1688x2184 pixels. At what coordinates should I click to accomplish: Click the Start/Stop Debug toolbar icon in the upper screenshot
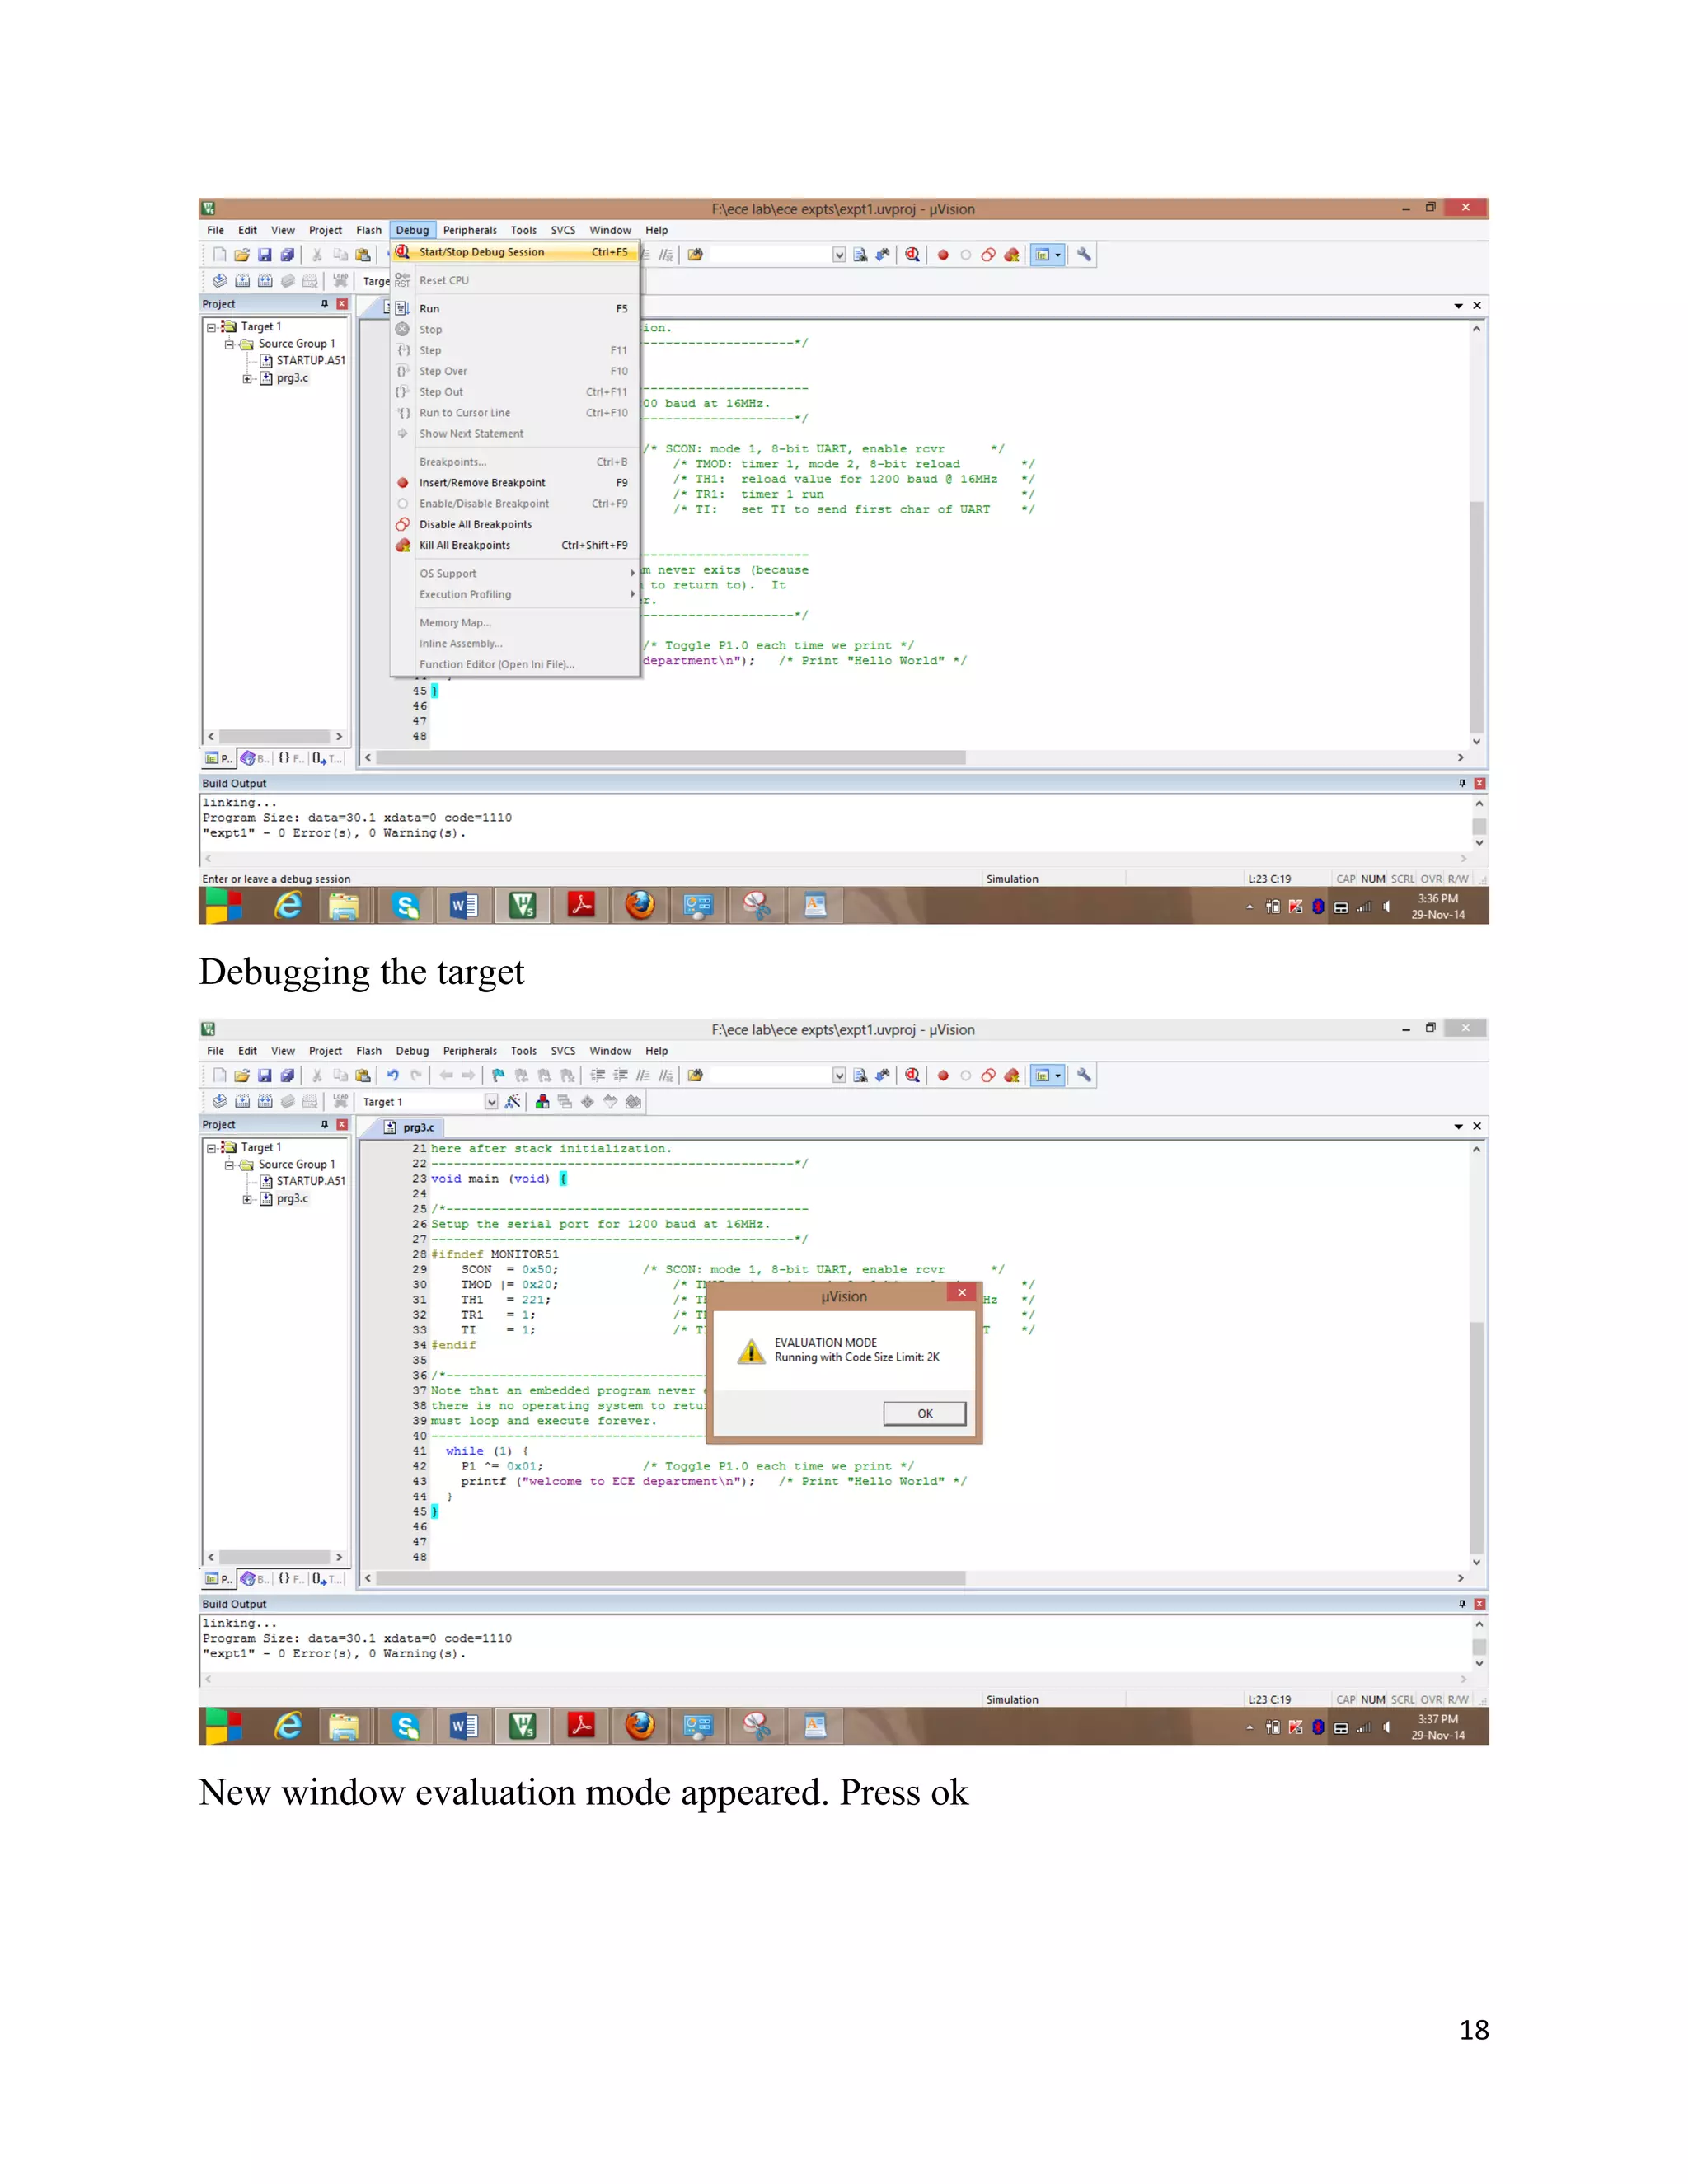912,255
